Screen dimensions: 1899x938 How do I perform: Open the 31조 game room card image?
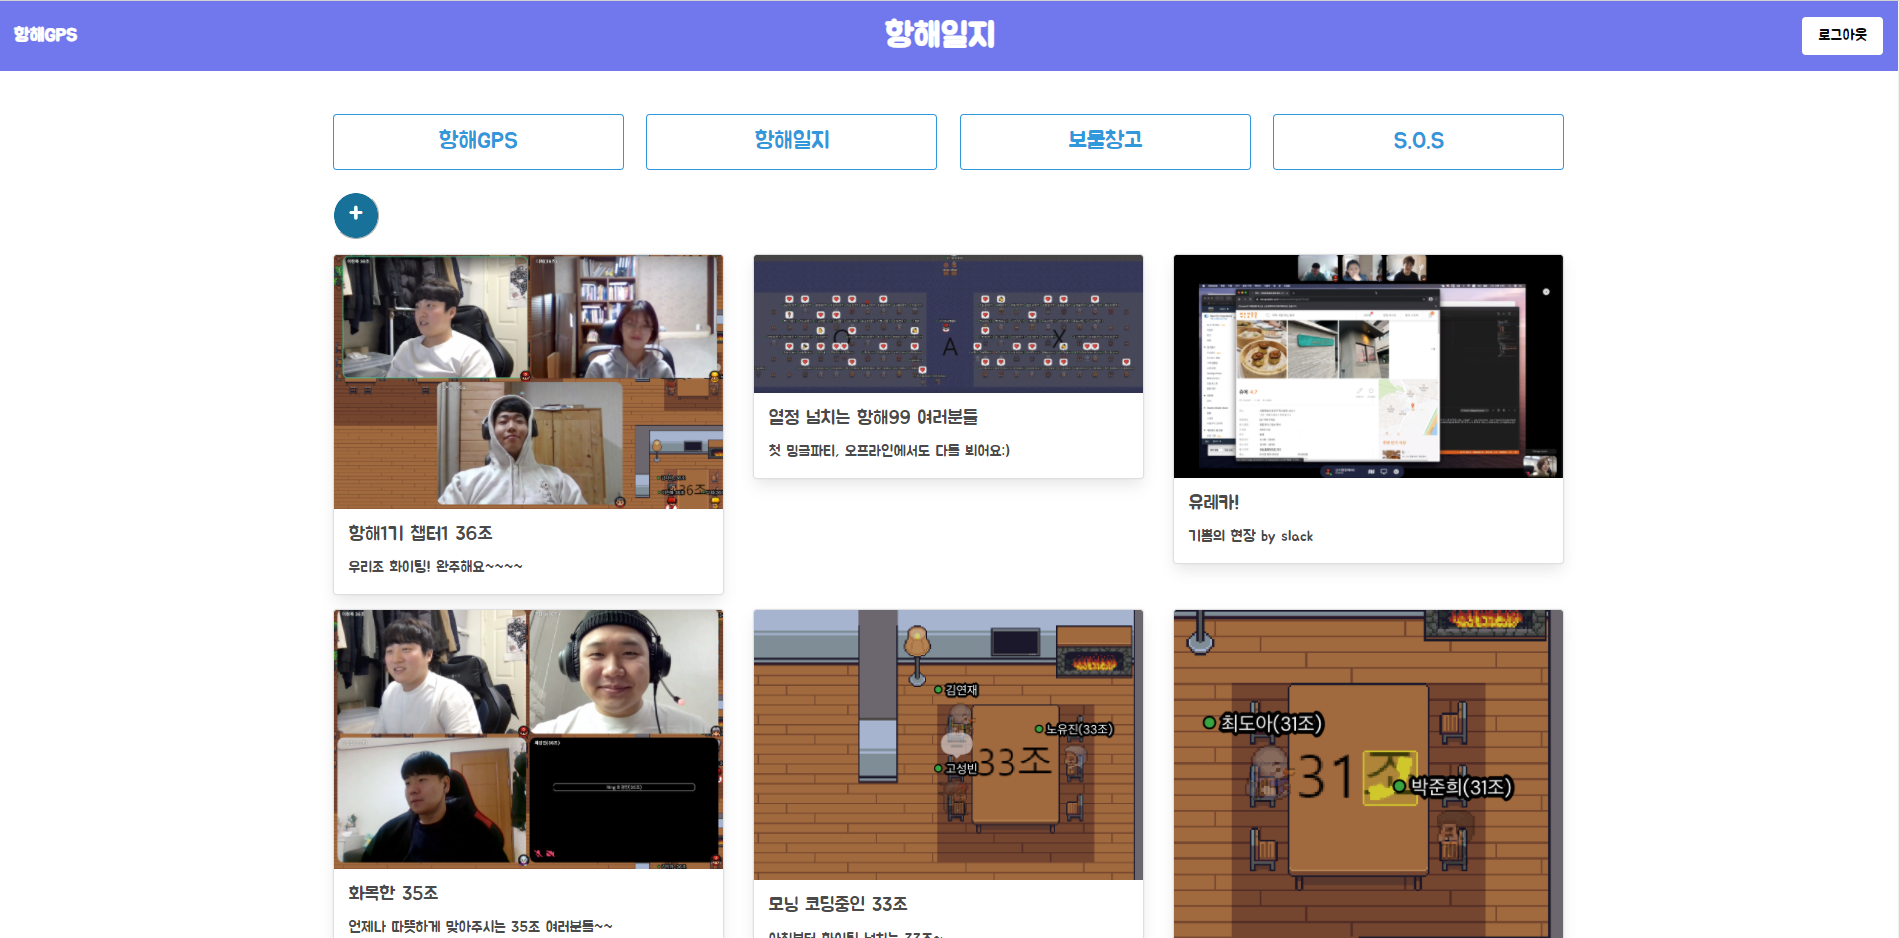pyautogui.click(x=1368, y=774)
